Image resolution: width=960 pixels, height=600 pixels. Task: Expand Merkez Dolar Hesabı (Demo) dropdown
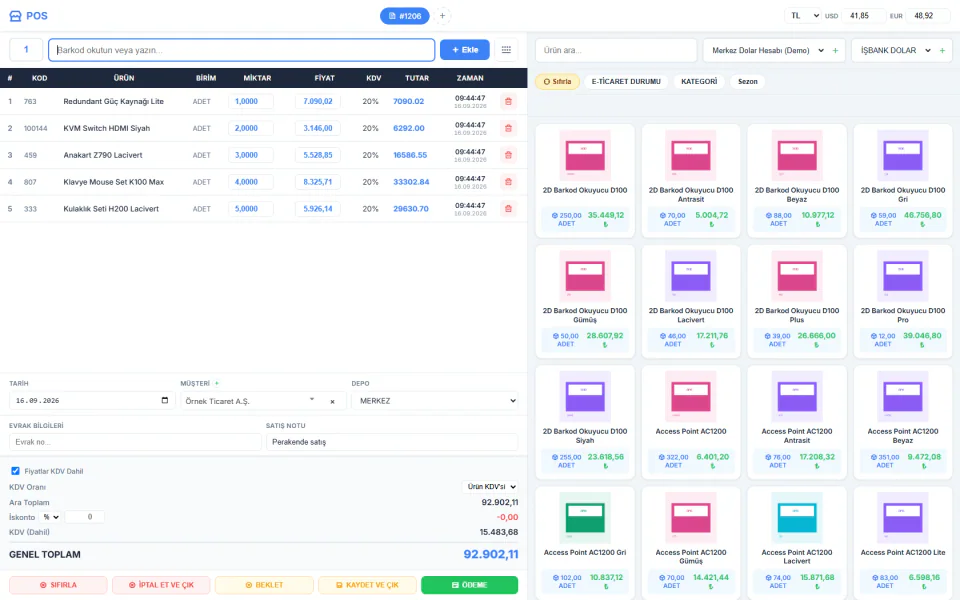(768, 50)
